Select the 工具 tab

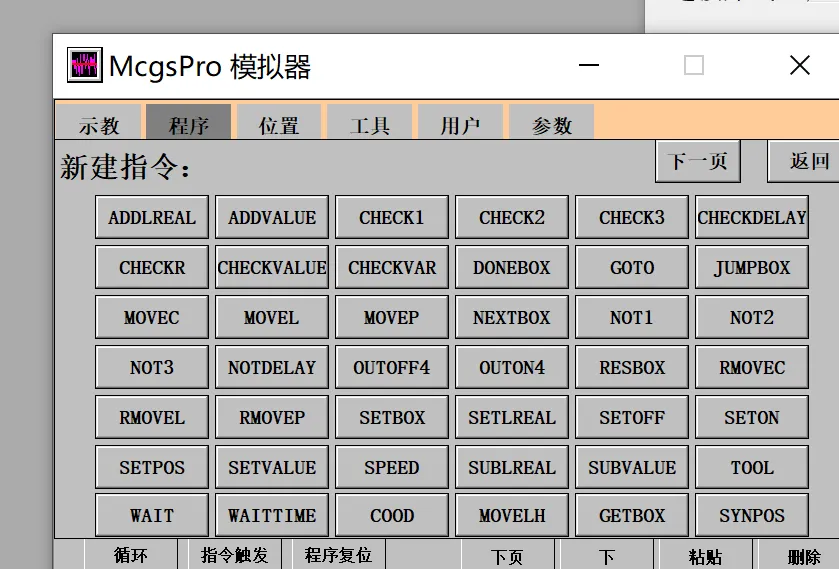coord(369,123)
